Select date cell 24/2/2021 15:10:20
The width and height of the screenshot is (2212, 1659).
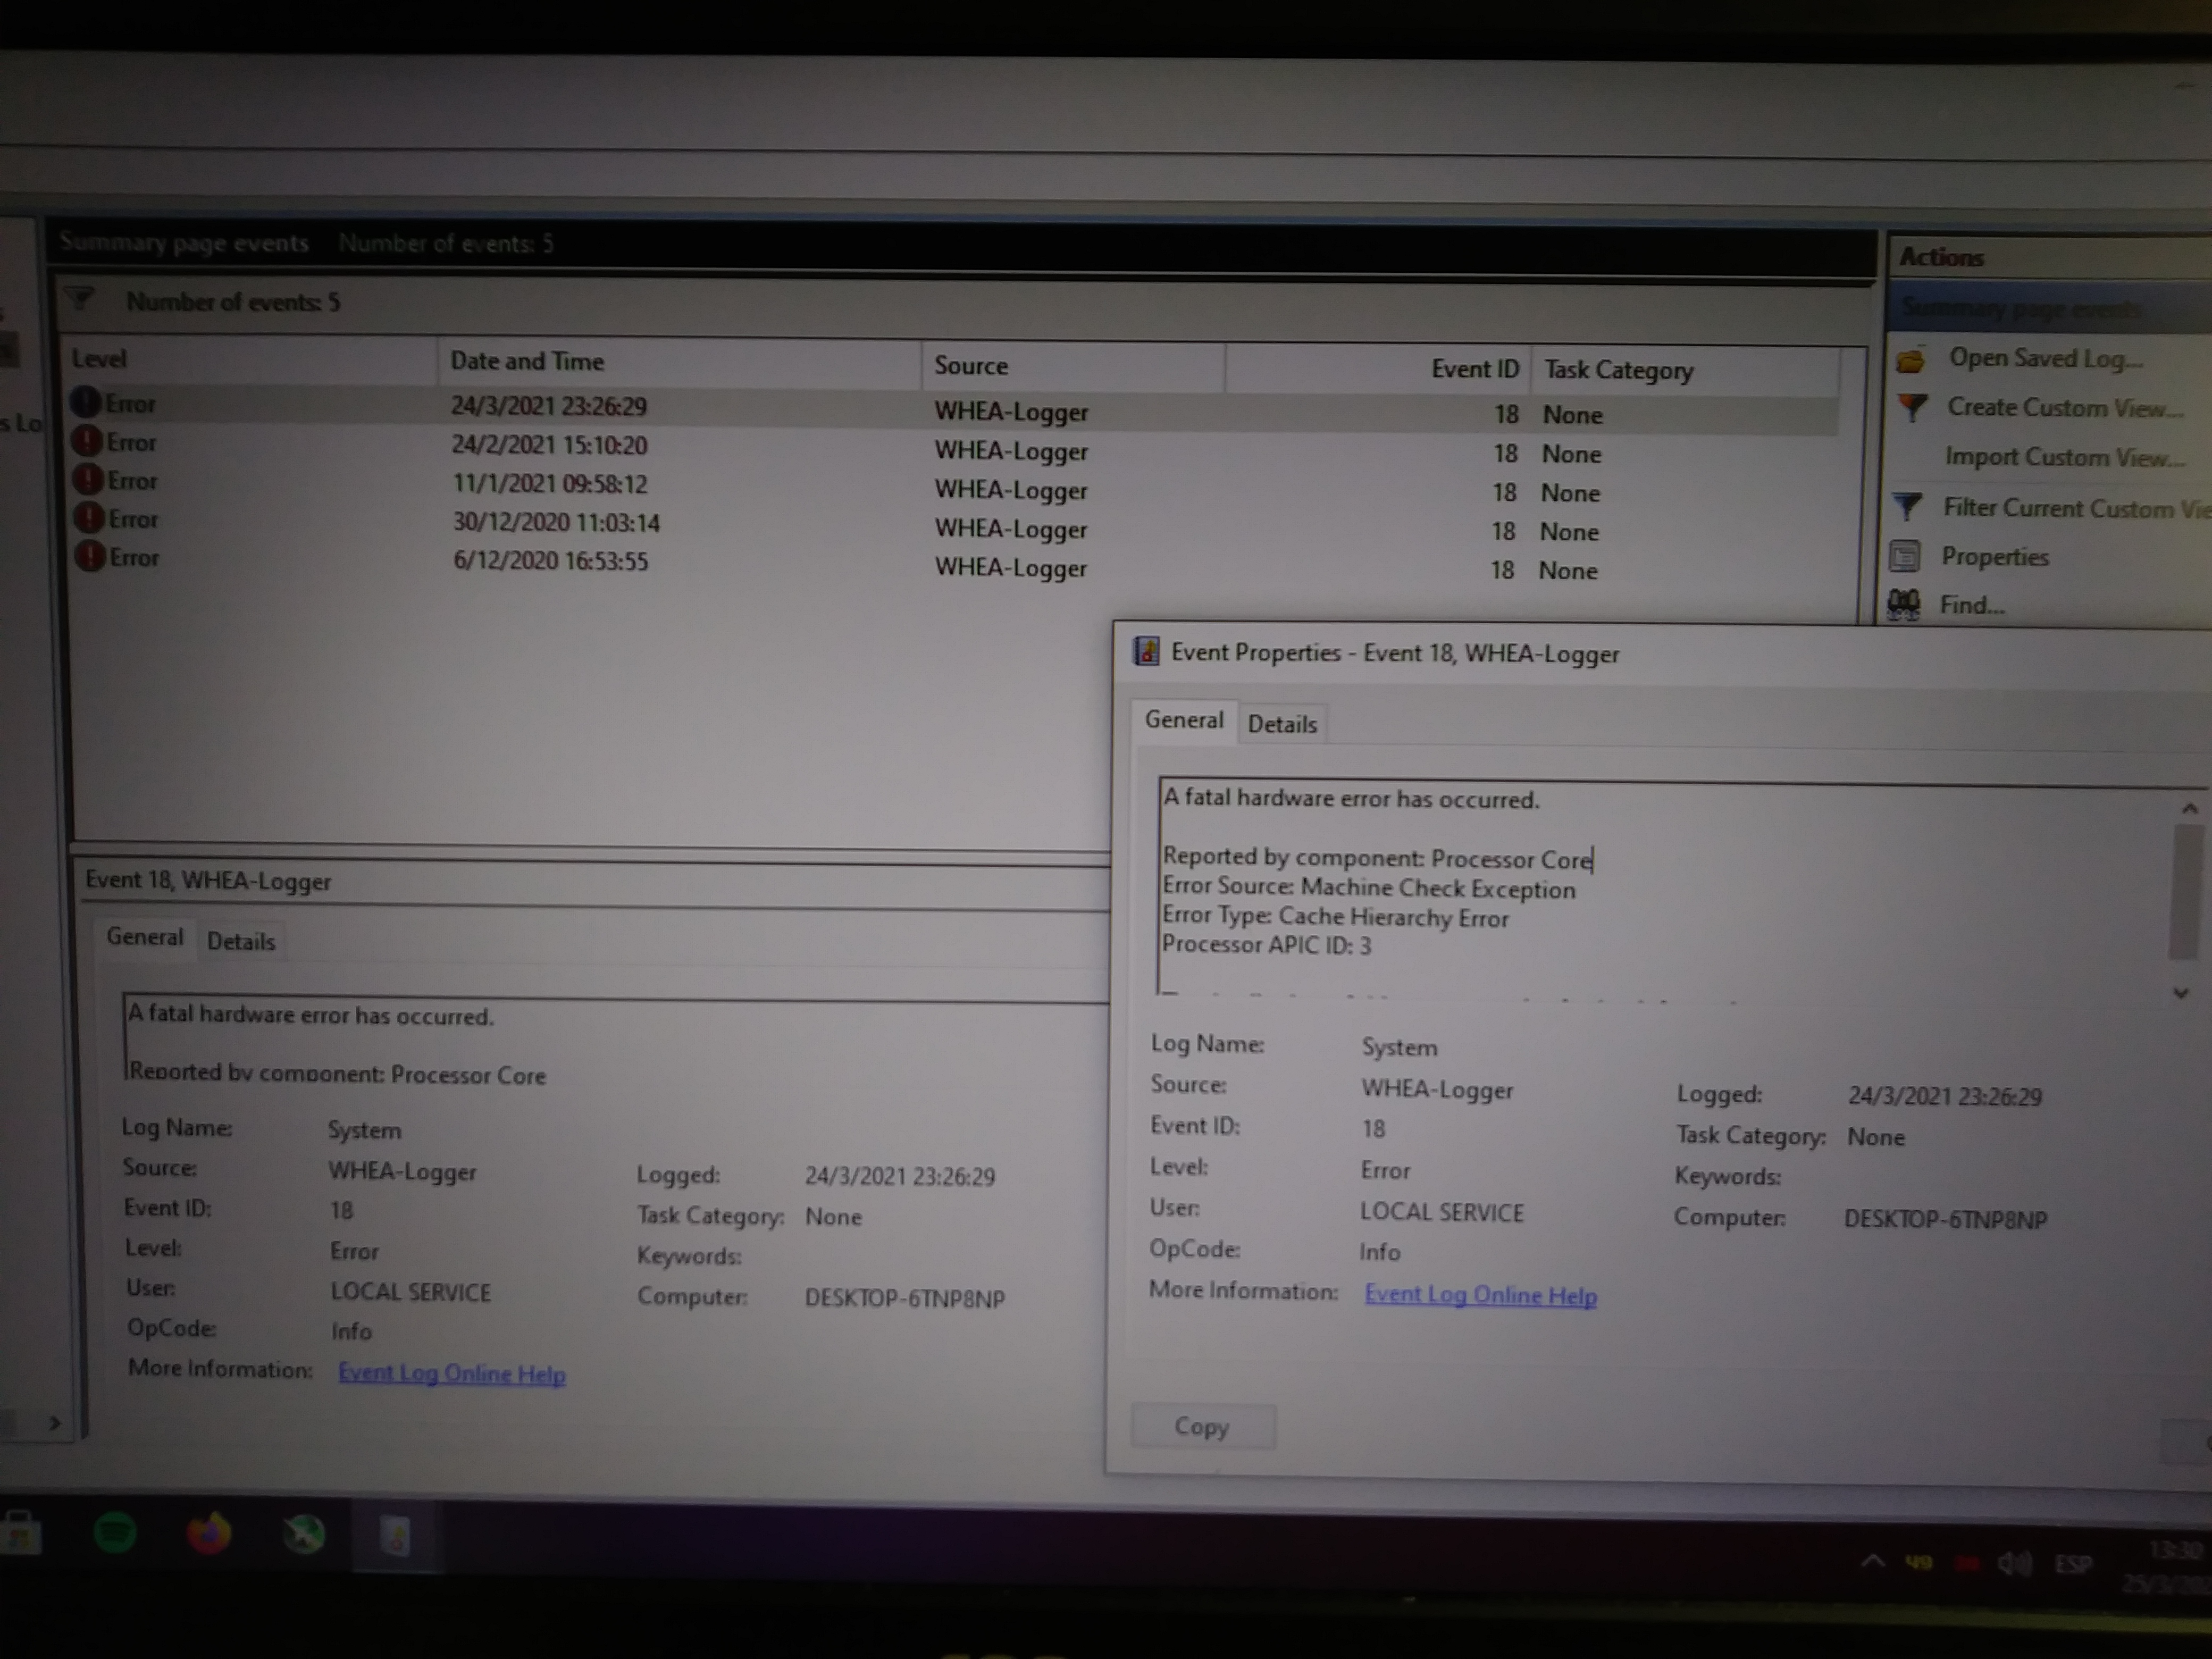[549, 444]
